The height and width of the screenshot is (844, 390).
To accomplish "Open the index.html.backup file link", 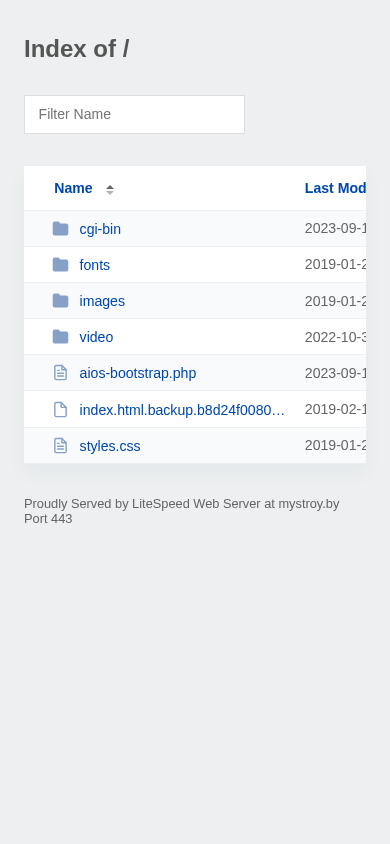I will [x=182, y=410].
